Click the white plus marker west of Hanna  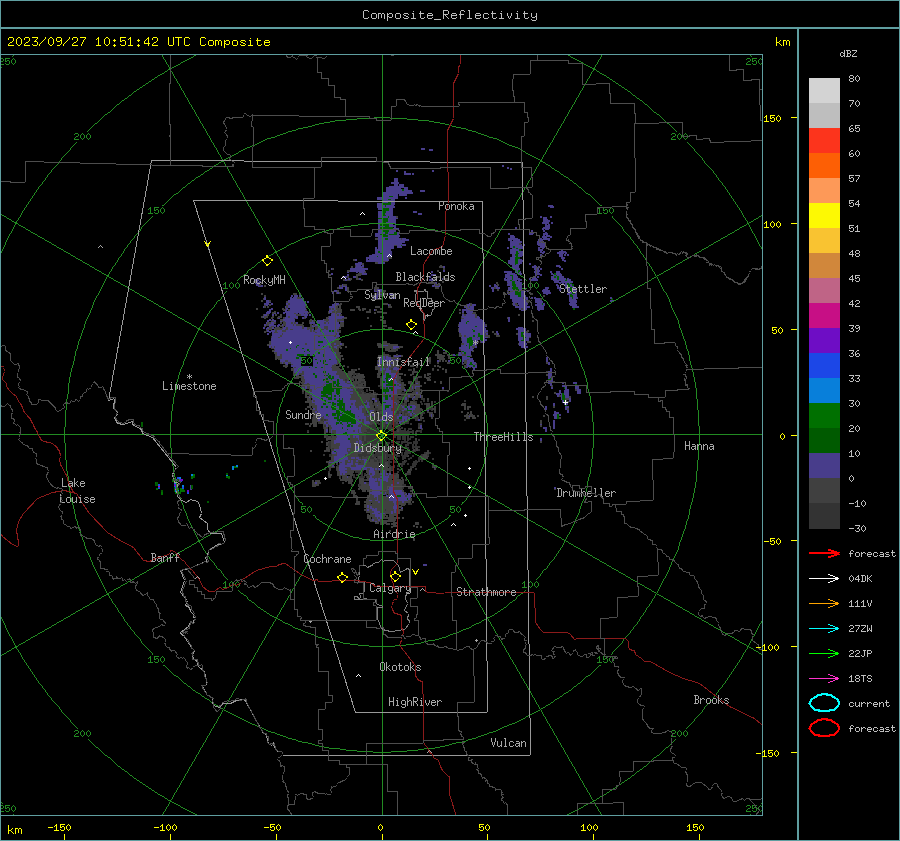(x=565, y=402)
